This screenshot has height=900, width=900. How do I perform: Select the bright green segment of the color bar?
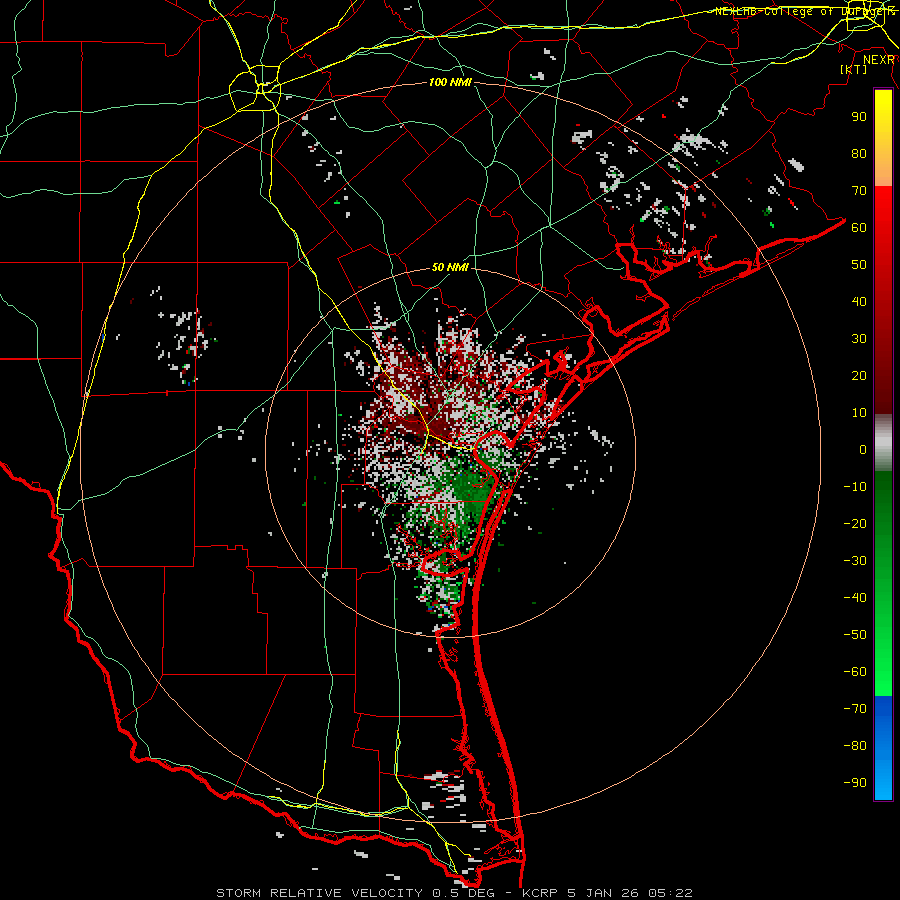click(883, 584)
